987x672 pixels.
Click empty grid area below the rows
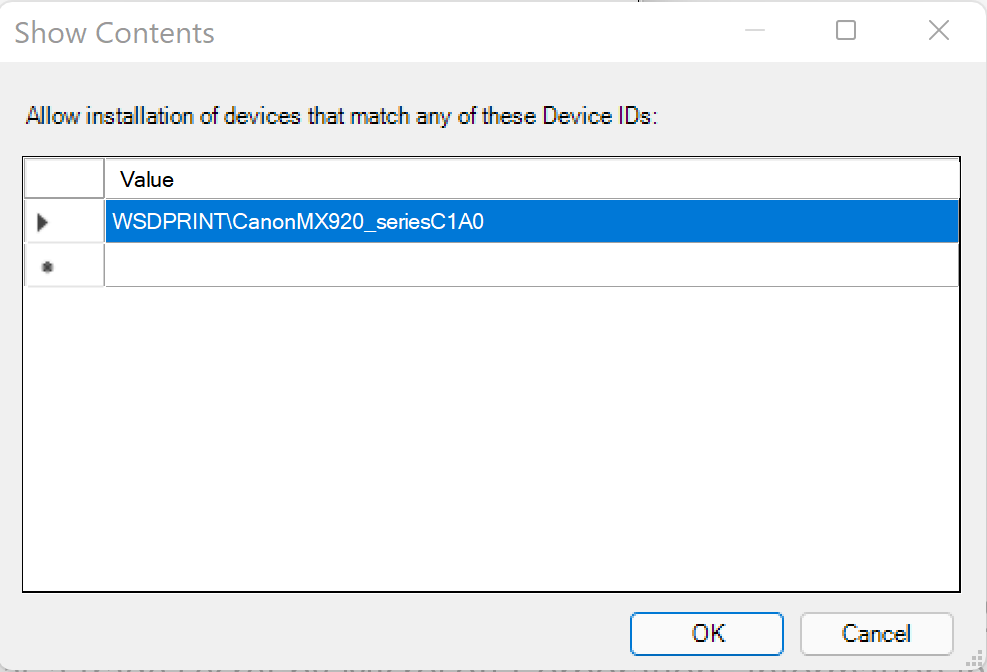(x=490, y=440)
